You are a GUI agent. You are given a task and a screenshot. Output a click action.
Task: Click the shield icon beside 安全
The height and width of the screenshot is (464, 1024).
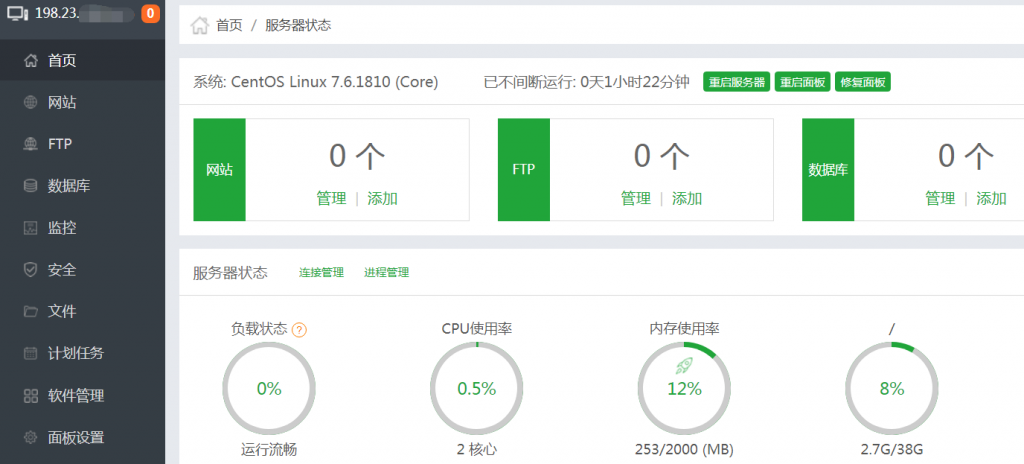(30, 270)
